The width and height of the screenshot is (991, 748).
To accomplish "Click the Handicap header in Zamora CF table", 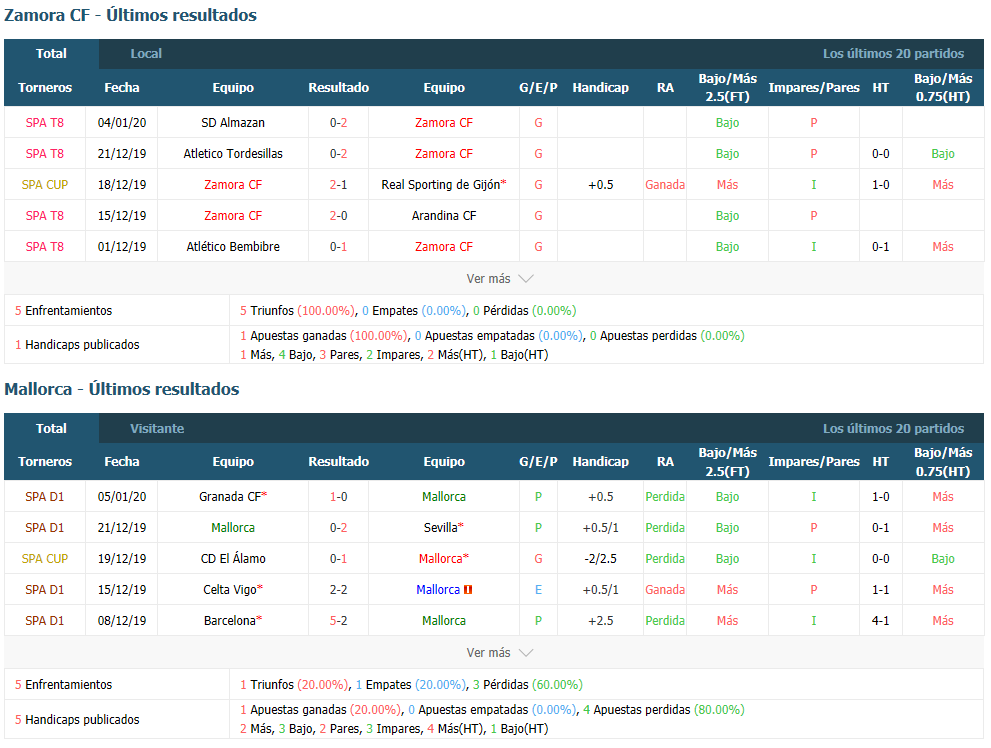I will (x=600, y=88).
